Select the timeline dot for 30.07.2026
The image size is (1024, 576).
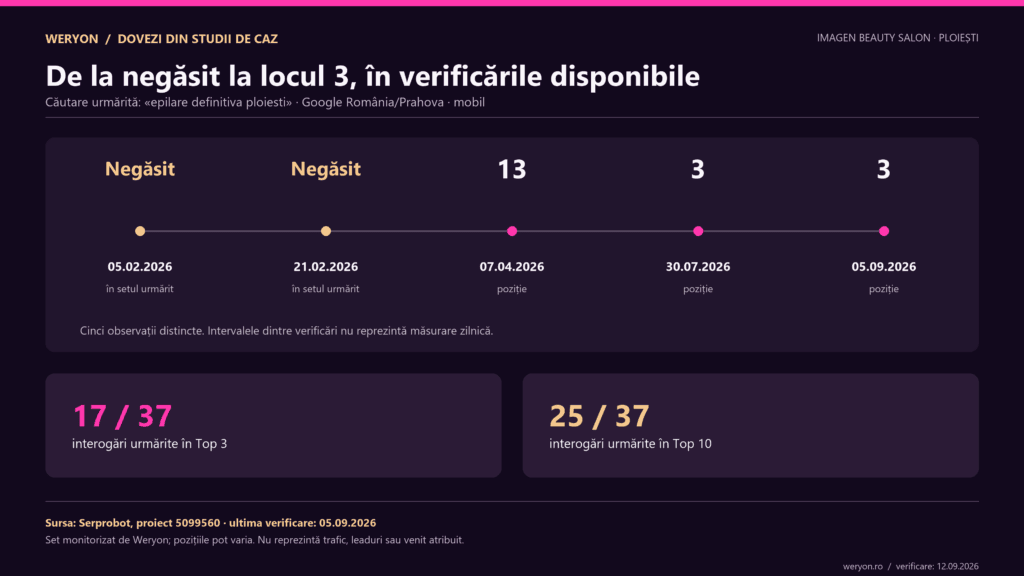click(698, 231)
